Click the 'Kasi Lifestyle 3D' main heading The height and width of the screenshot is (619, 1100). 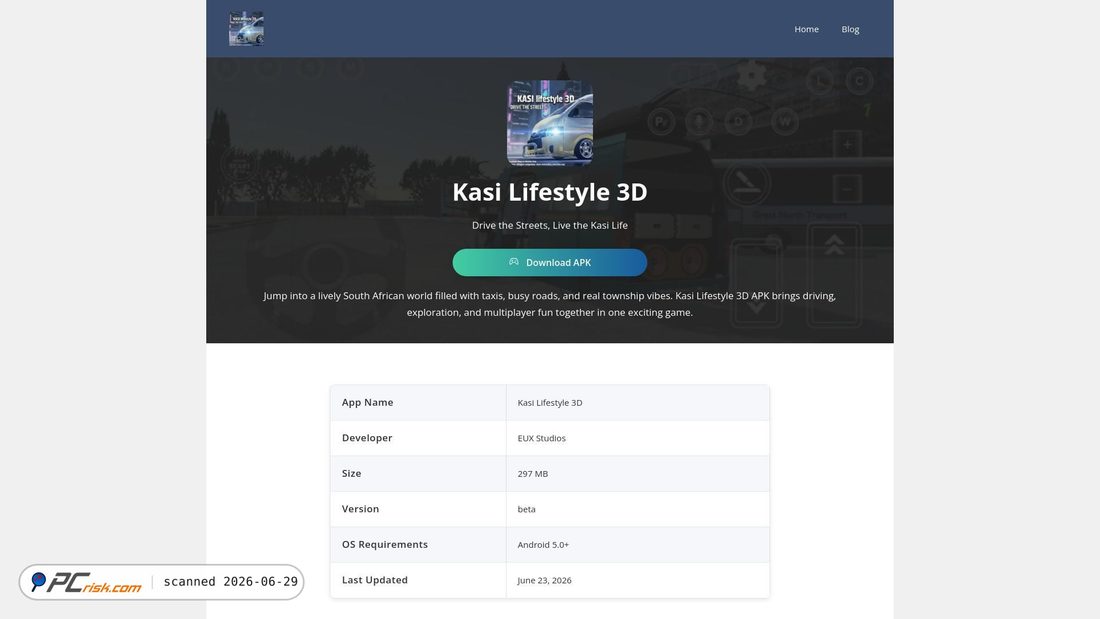point(550,192)
